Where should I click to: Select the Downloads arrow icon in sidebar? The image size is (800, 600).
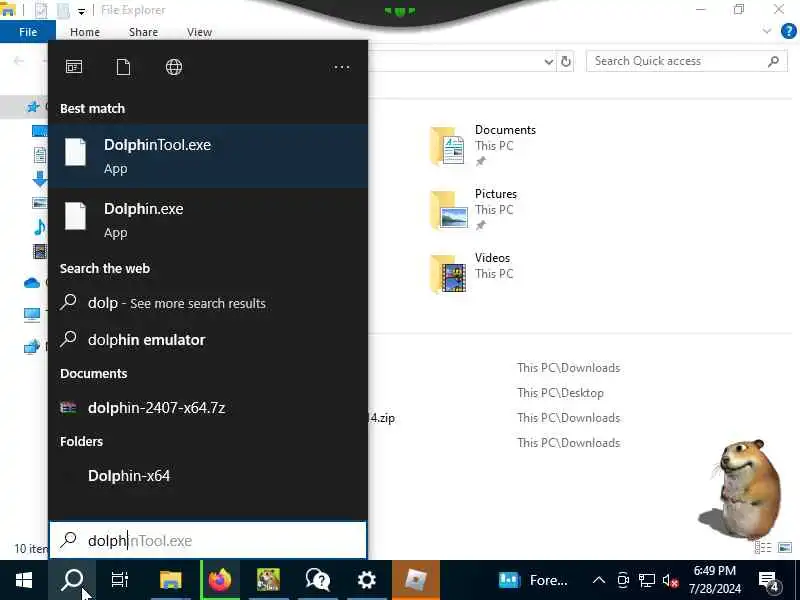39,179
